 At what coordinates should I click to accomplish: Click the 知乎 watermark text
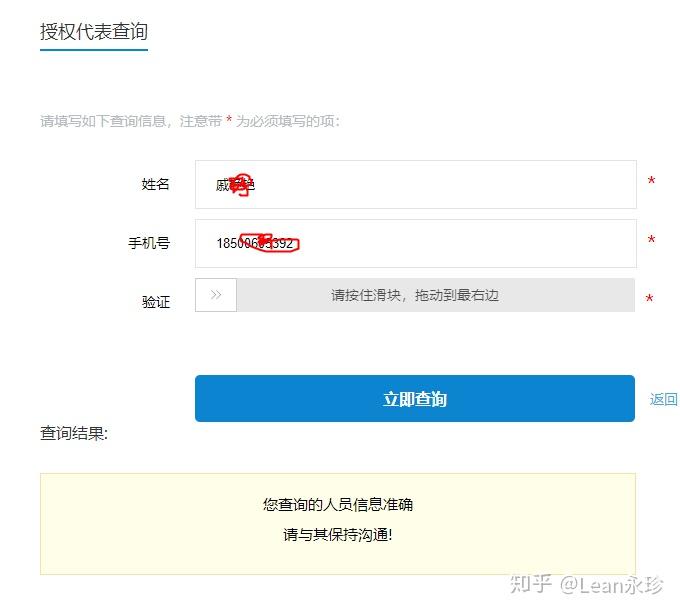(530, 584)
